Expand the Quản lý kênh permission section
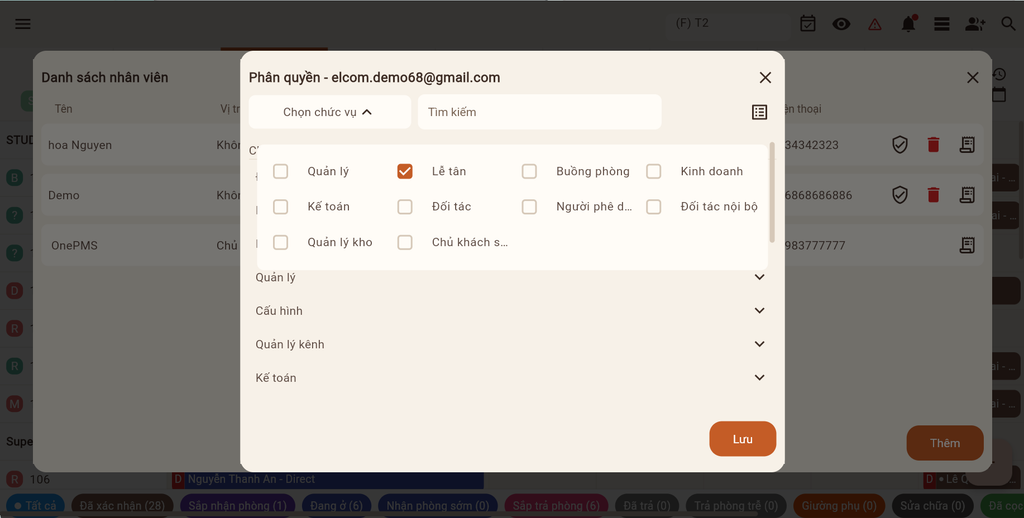This screenshot has width=1024, height=518. [510, 344]
